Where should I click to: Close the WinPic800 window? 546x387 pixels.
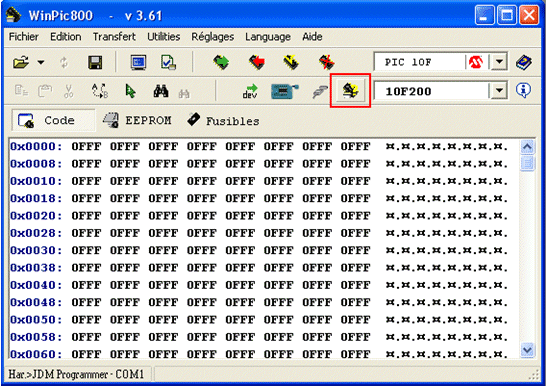point(529,16)
